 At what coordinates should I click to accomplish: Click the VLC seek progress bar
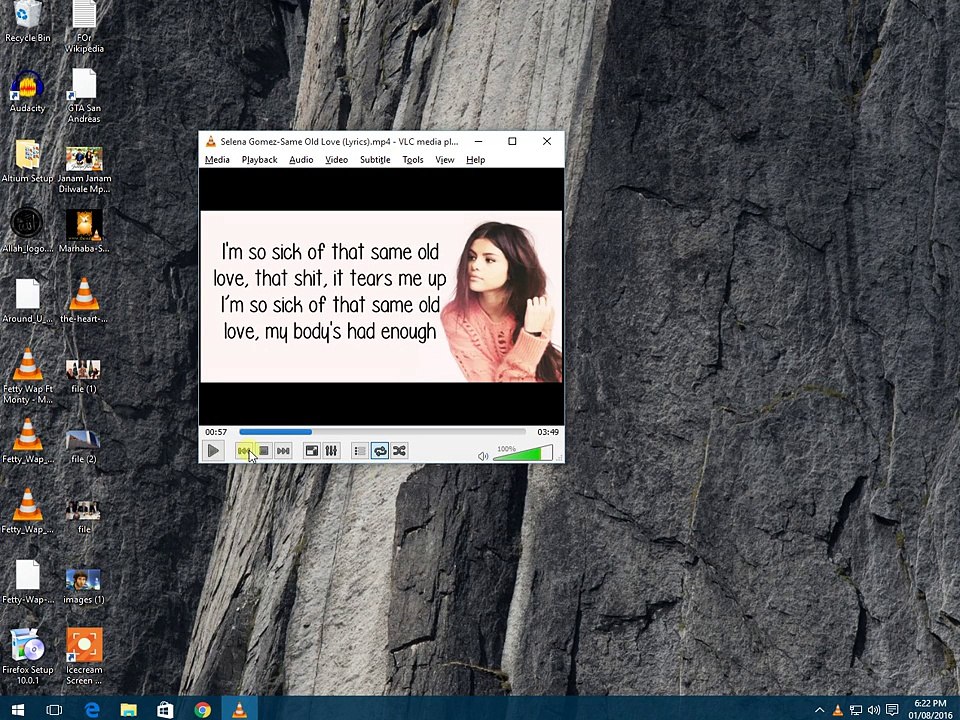click(382, 432)
